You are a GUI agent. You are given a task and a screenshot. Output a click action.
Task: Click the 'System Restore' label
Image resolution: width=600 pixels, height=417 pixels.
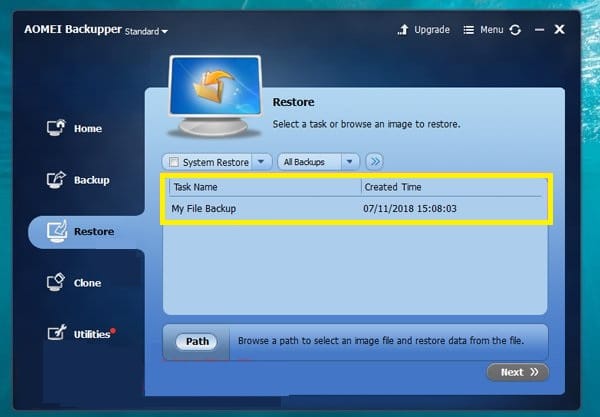click(216, 162)
